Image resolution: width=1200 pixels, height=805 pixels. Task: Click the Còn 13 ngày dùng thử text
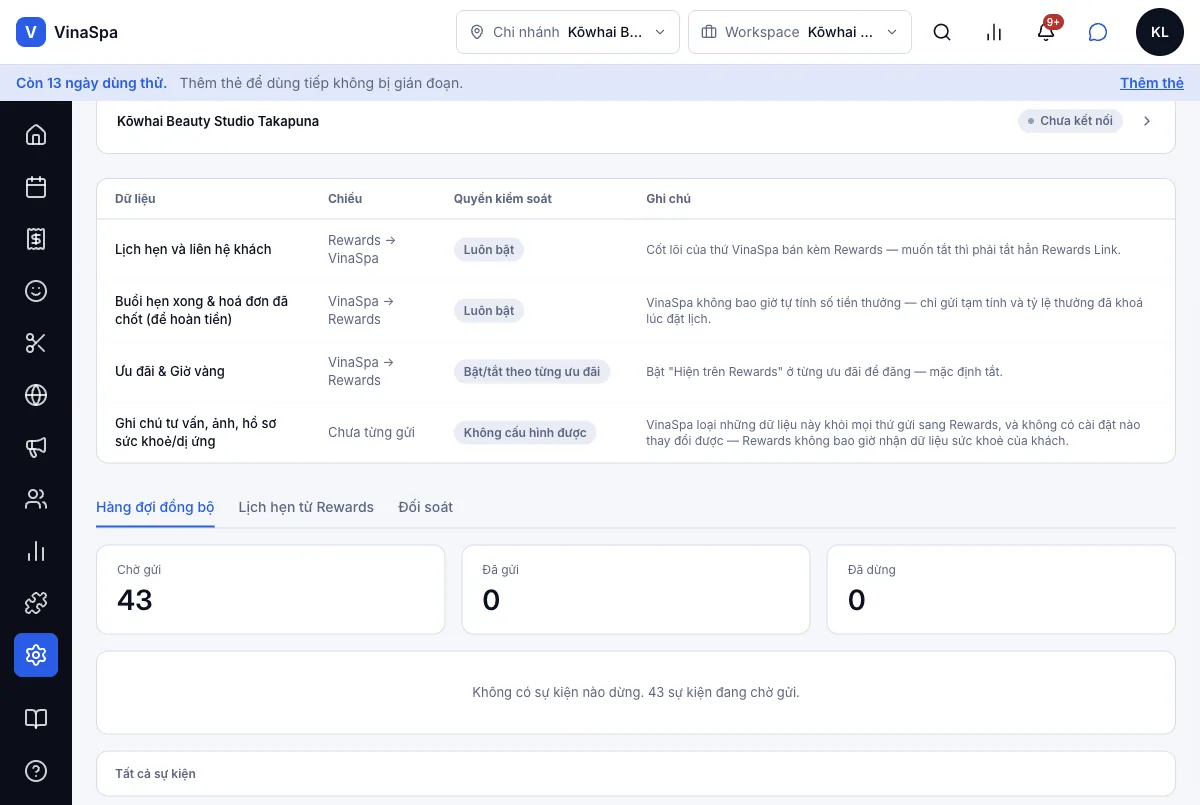pos(91,83)
